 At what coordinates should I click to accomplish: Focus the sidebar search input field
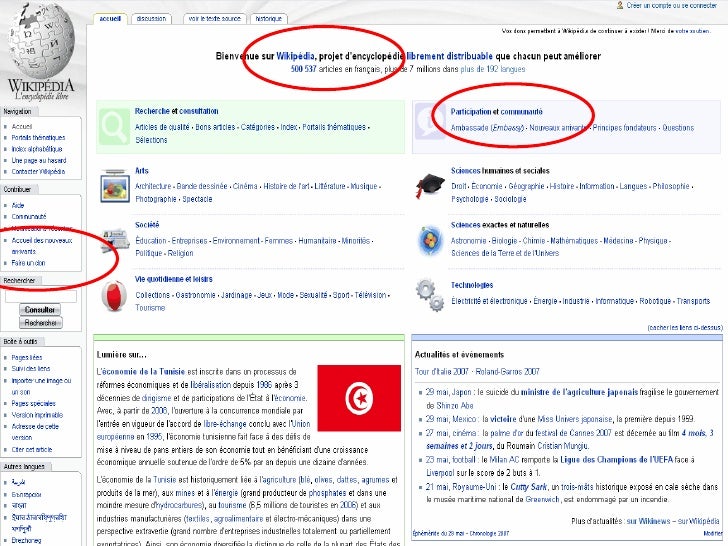(x=41, y=296)
